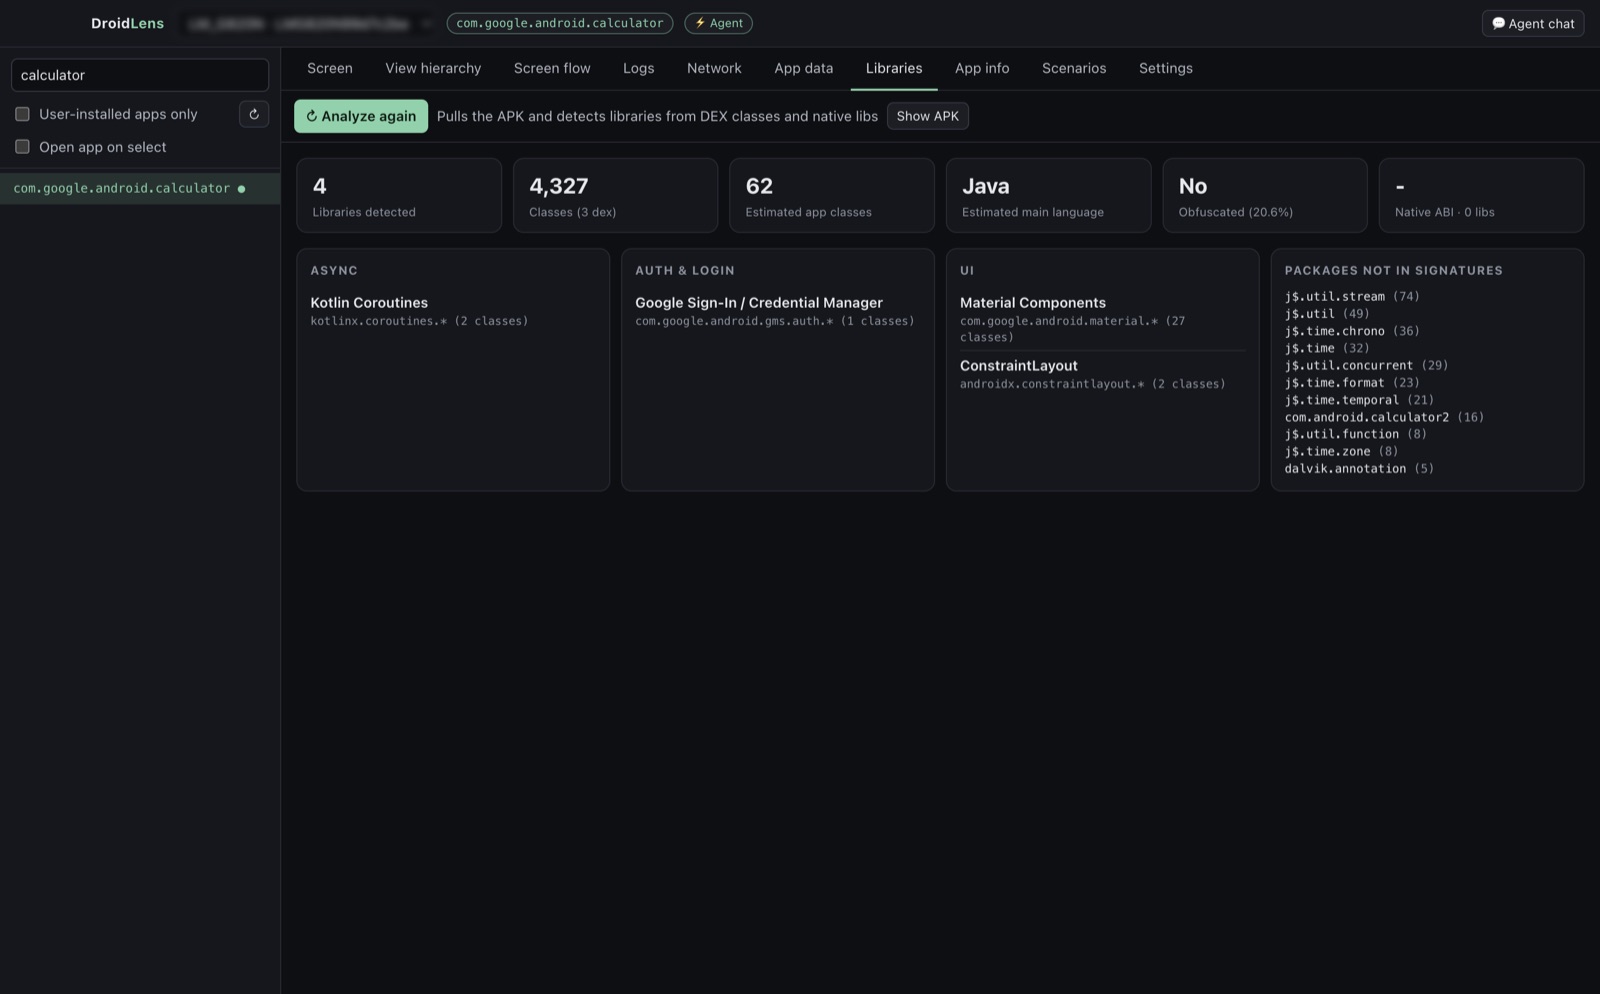
Task: Click the j$.time.format (23) package
Action: [1352, 382]
